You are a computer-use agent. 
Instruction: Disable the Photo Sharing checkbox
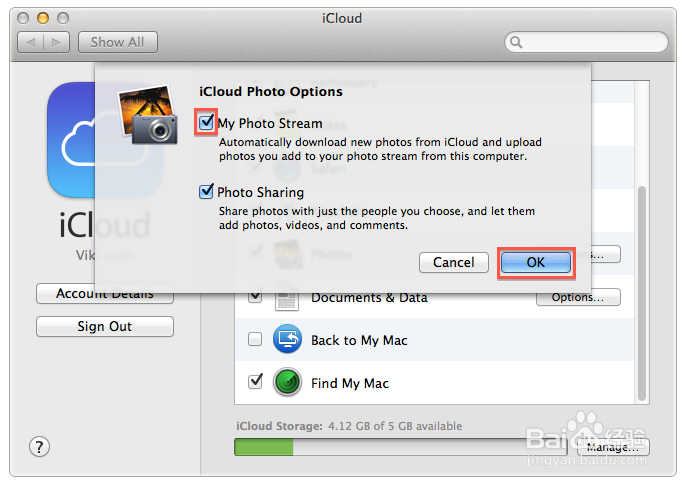[207, 192]
